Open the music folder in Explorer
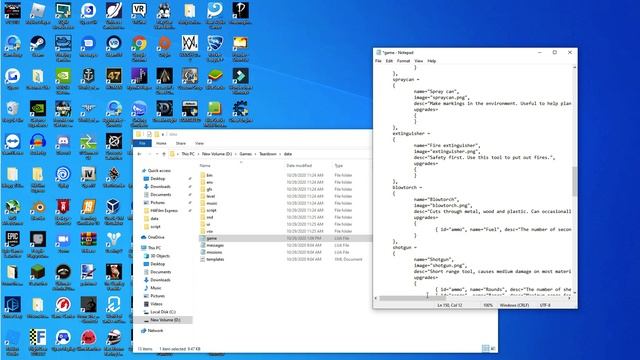This screenshot has height=360, width=640. [208, 203]
